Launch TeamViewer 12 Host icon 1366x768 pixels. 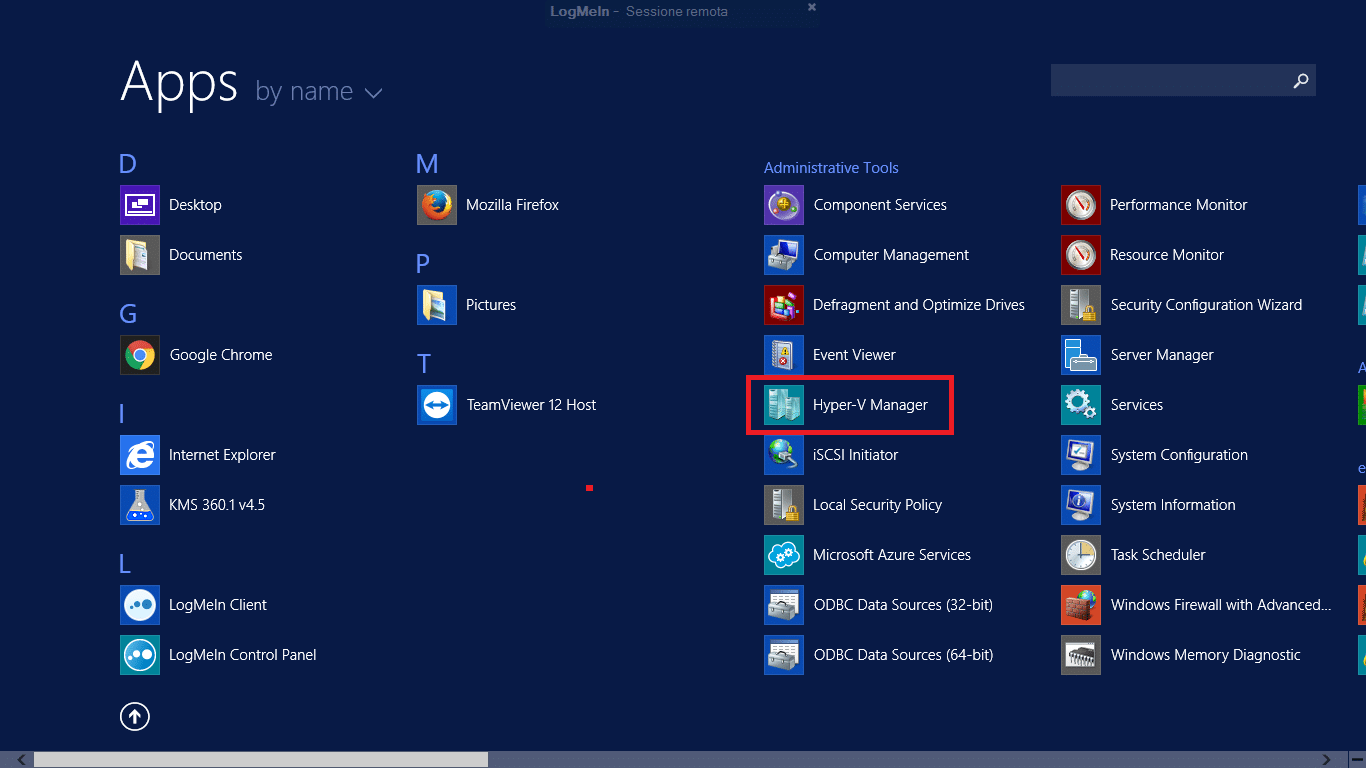437,405
